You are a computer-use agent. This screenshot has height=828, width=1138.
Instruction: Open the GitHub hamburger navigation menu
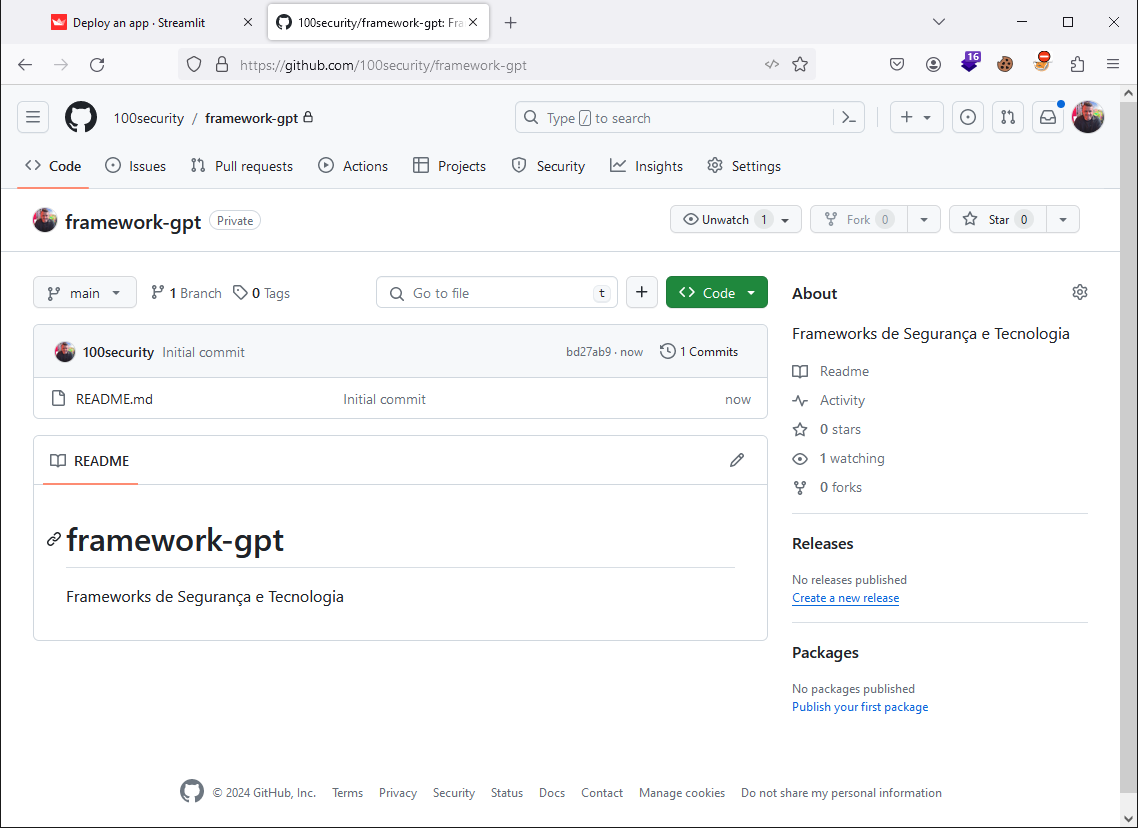[33, 117]
